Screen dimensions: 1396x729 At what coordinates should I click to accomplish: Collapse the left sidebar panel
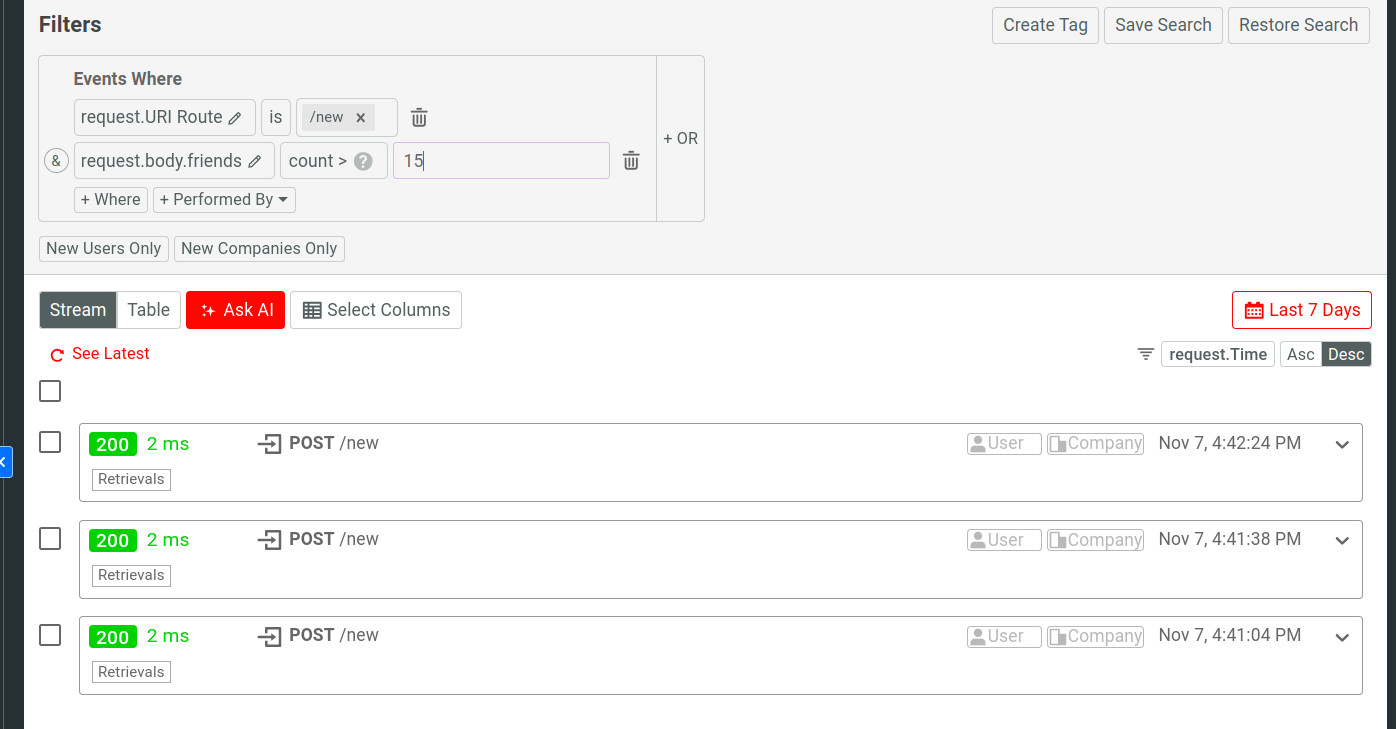7,462
